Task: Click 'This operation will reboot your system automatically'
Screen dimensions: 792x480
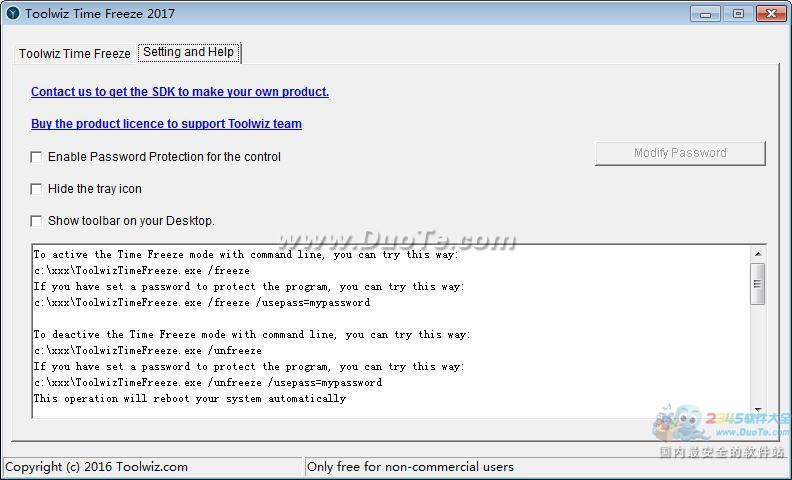Action: 189,399
